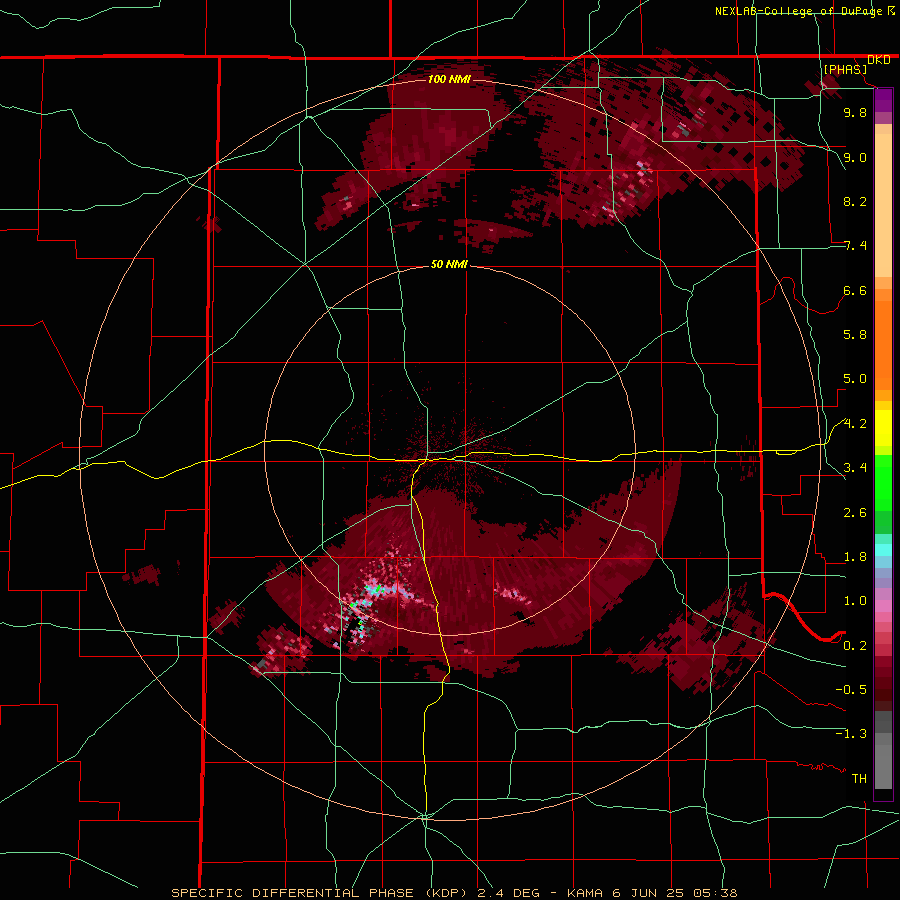The image size is (900, 900).
Task: Click the 0.2 value on the color scale
Action: [x=855, y=646]
